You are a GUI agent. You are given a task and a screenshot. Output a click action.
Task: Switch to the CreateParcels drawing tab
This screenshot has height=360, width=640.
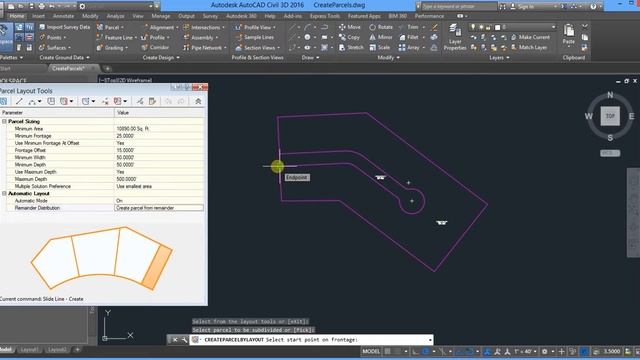pyautogui.click(x=68, y=69)
